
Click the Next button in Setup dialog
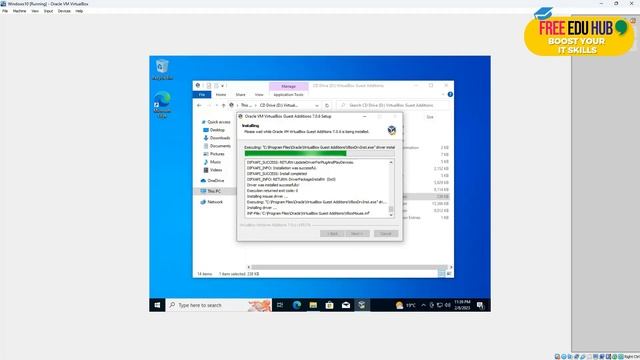point(357,234)
